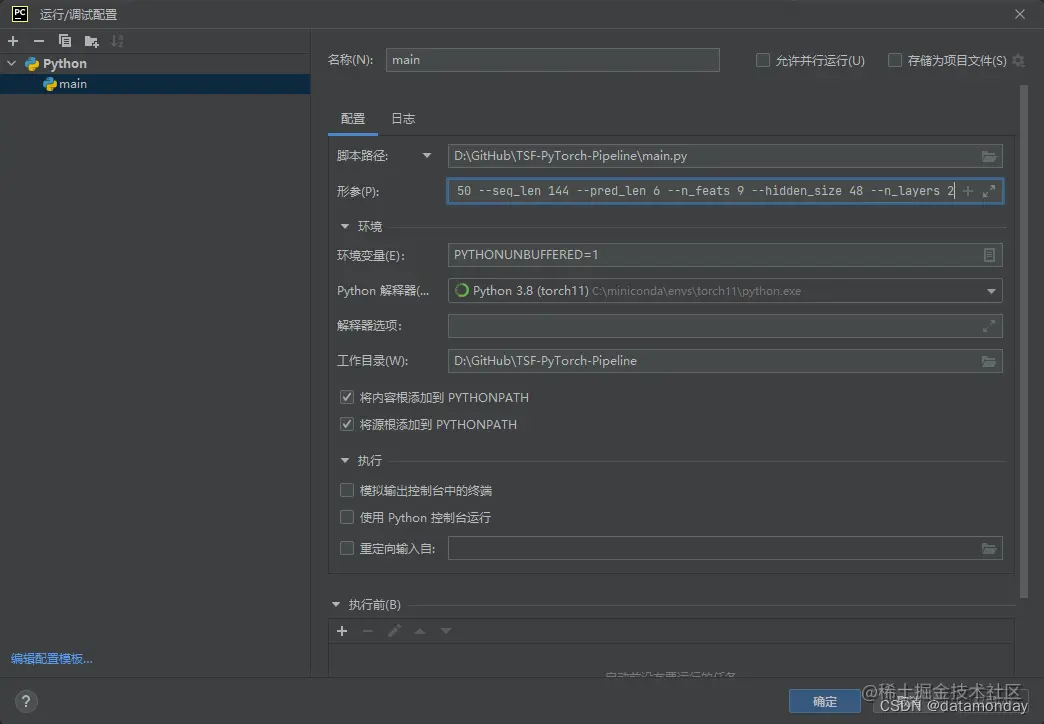Open edit configuration templates link

(52, 659)
